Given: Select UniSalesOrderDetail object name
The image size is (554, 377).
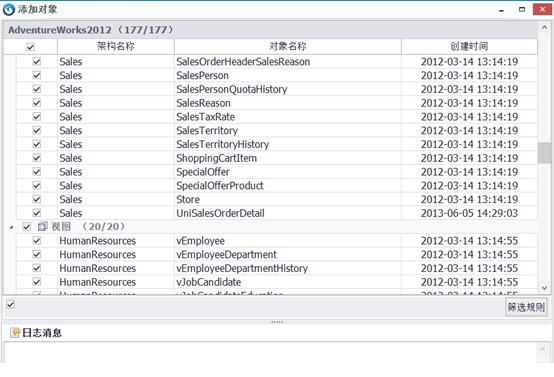Looking at the screenshot, I should point(220,213).
